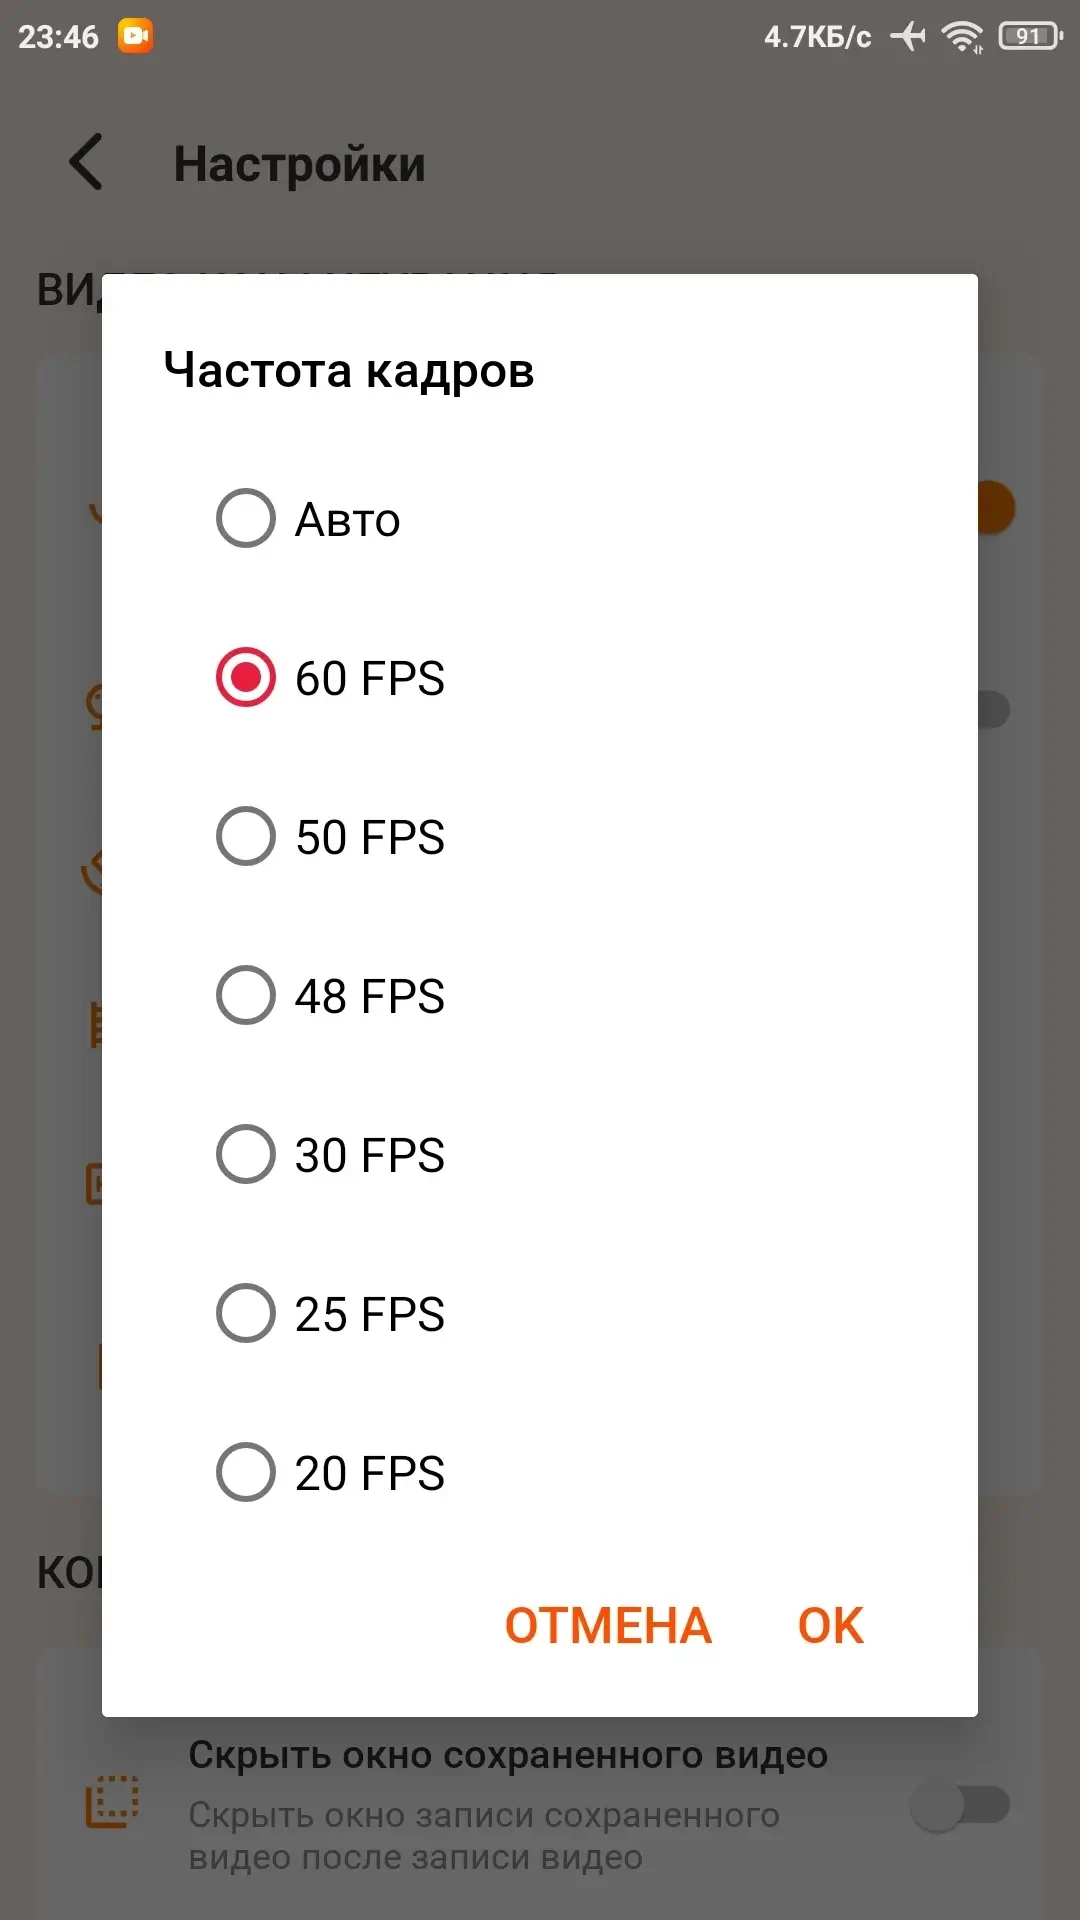
Task: Tap the Частота кадров dialog title
Action: click(349, 371)
